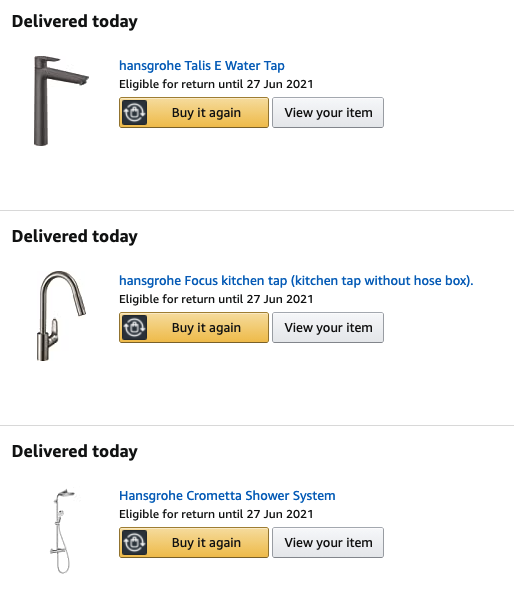Open the Focus kitchen tap product image
Image resolution: width=514 pixels, height=600 pixels.
pos(61,316)
